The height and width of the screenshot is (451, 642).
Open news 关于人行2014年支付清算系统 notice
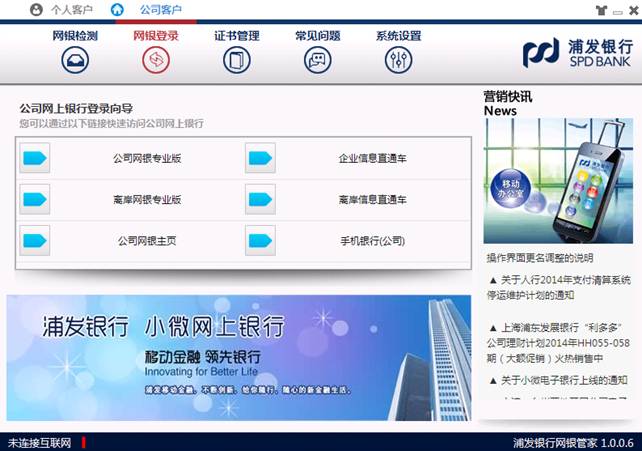point(559,287)
